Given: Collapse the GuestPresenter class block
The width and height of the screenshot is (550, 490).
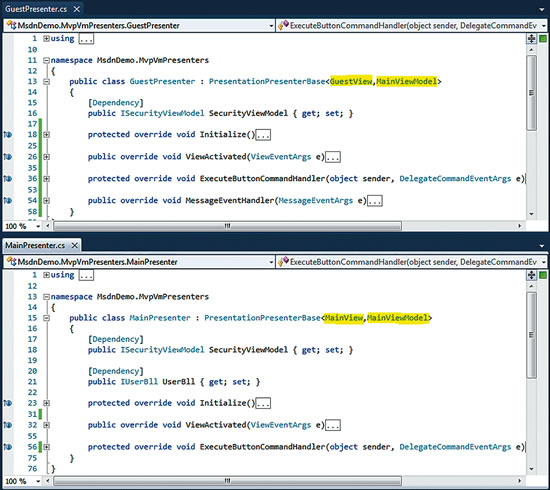Looking at the screenshot, I should click(46, 82).
